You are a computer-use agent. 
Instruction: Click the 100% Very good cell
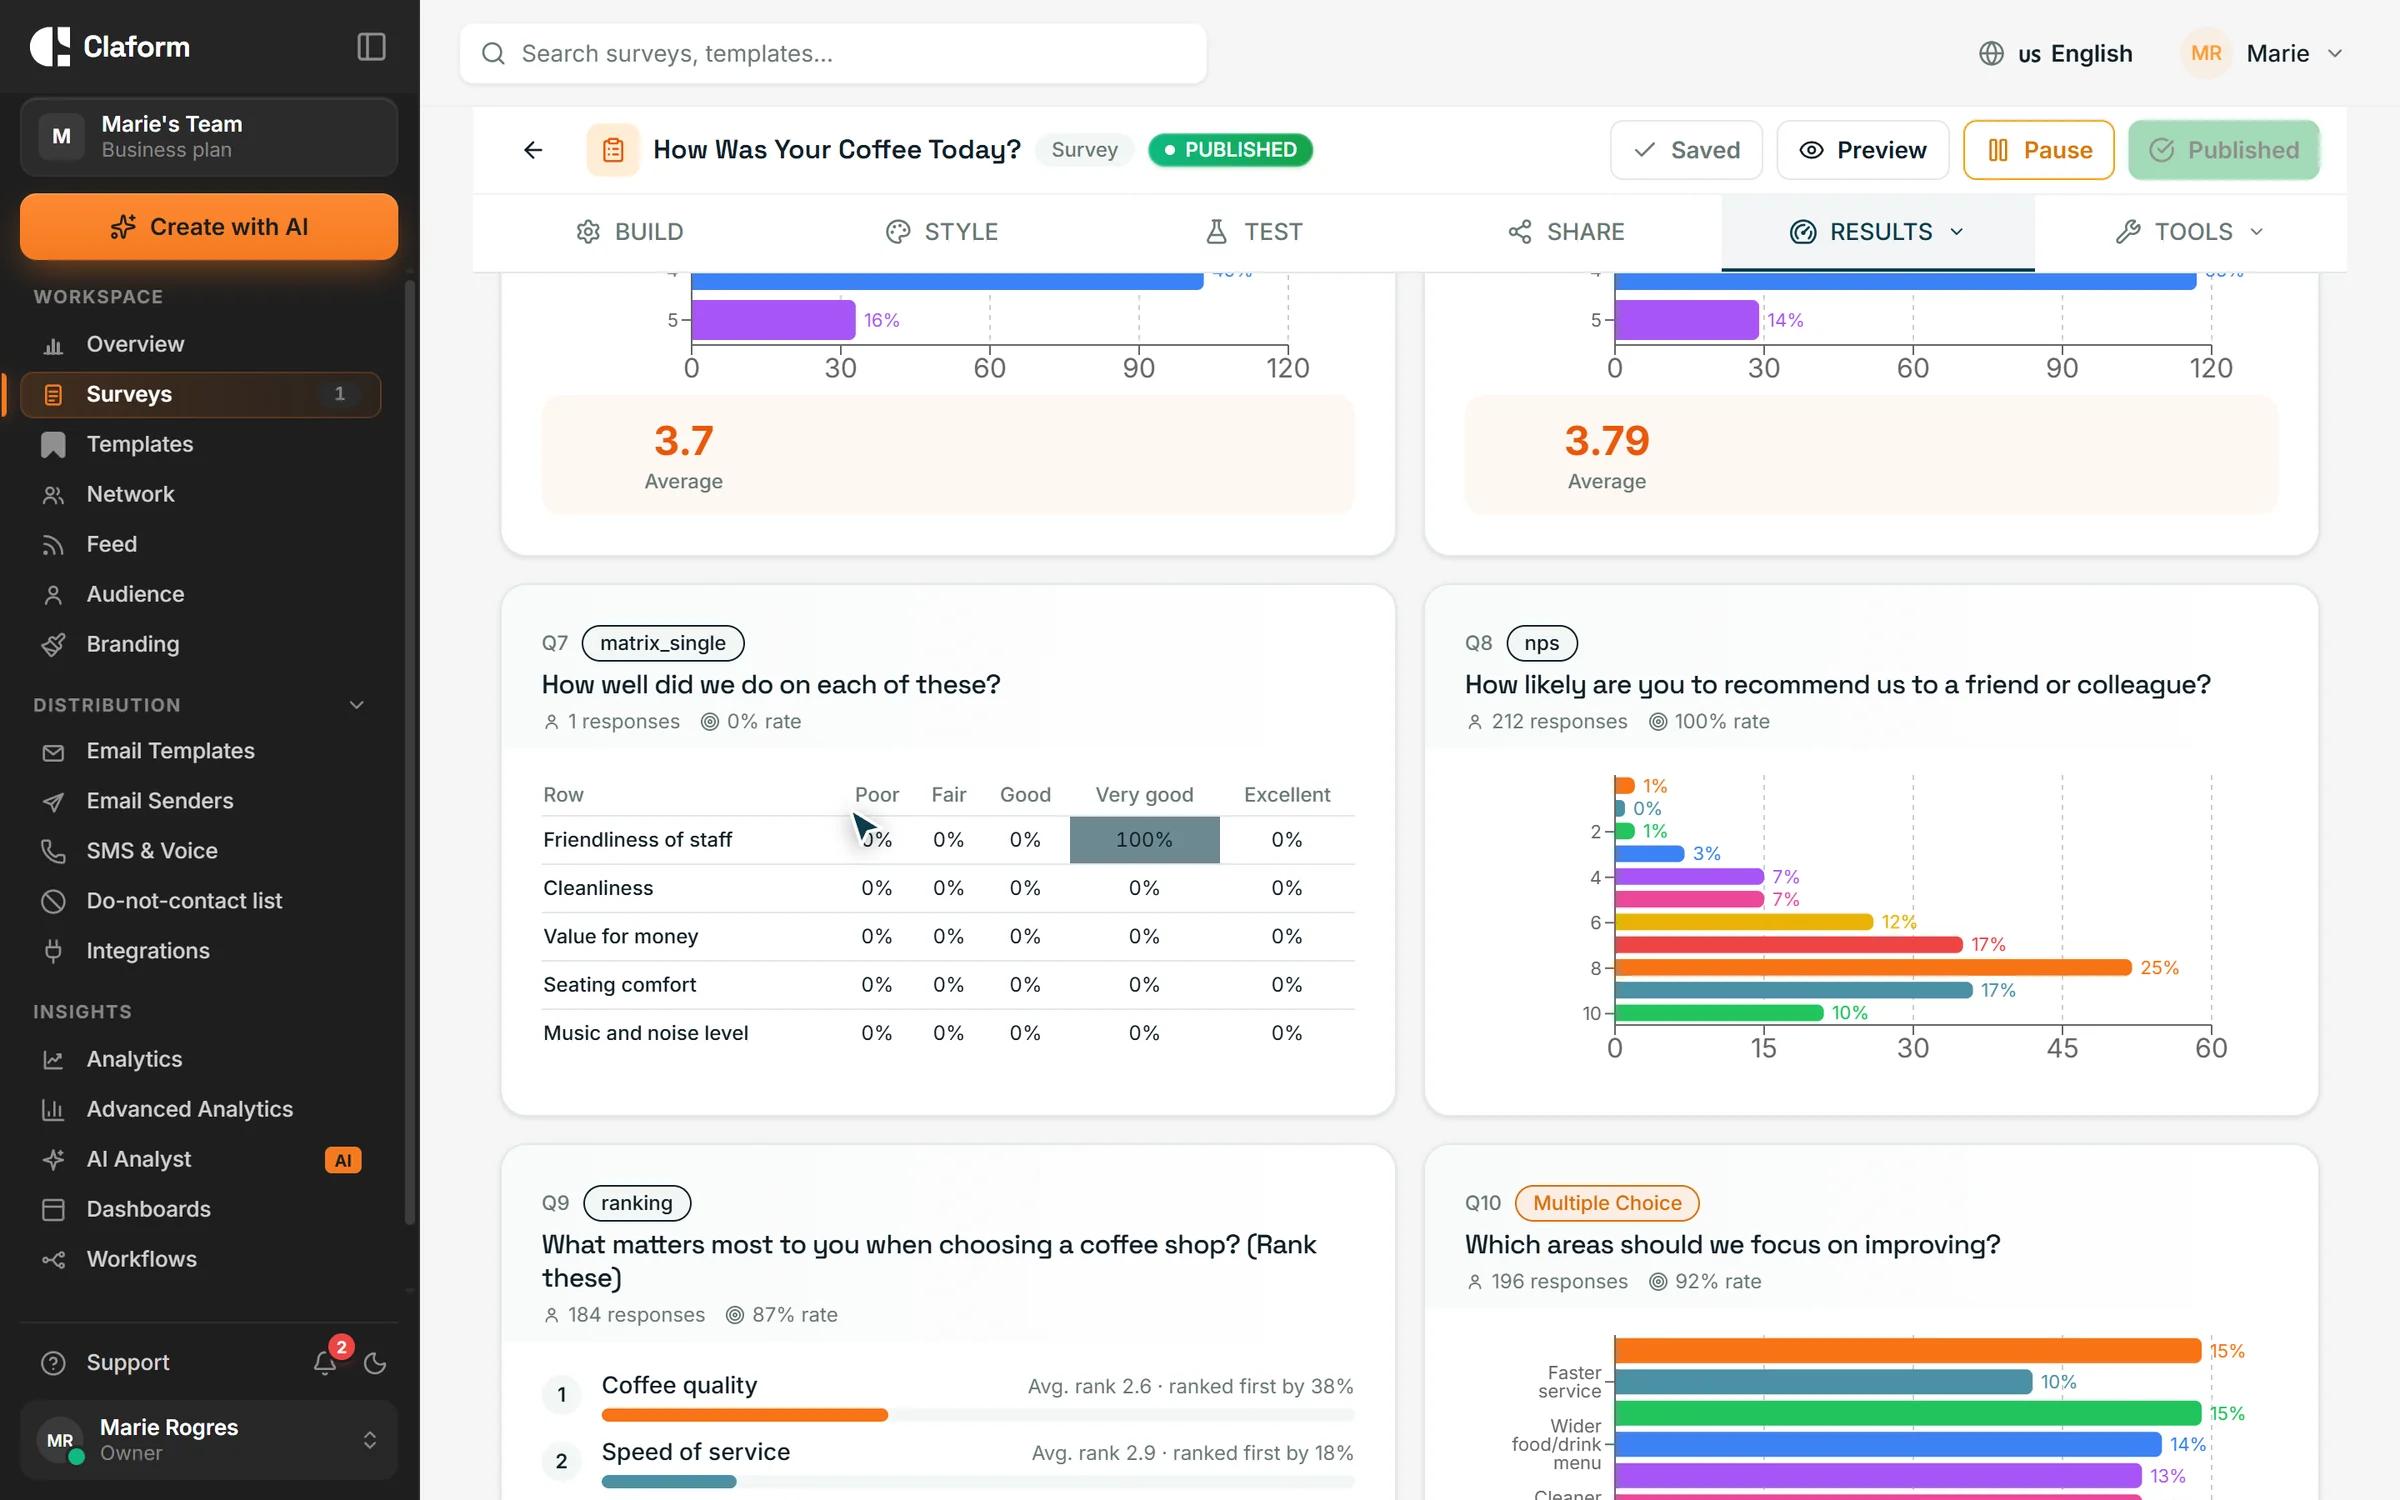(1144, 840)
